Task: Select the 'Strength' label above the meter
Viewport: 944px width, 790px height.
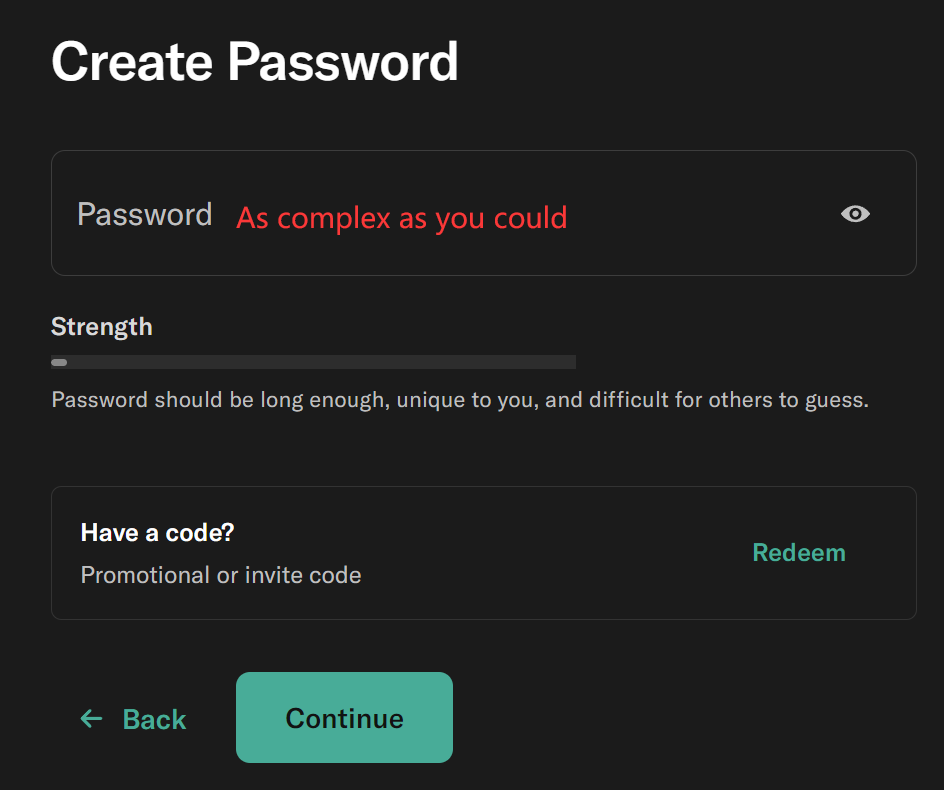Action: [x=102, y=327]
